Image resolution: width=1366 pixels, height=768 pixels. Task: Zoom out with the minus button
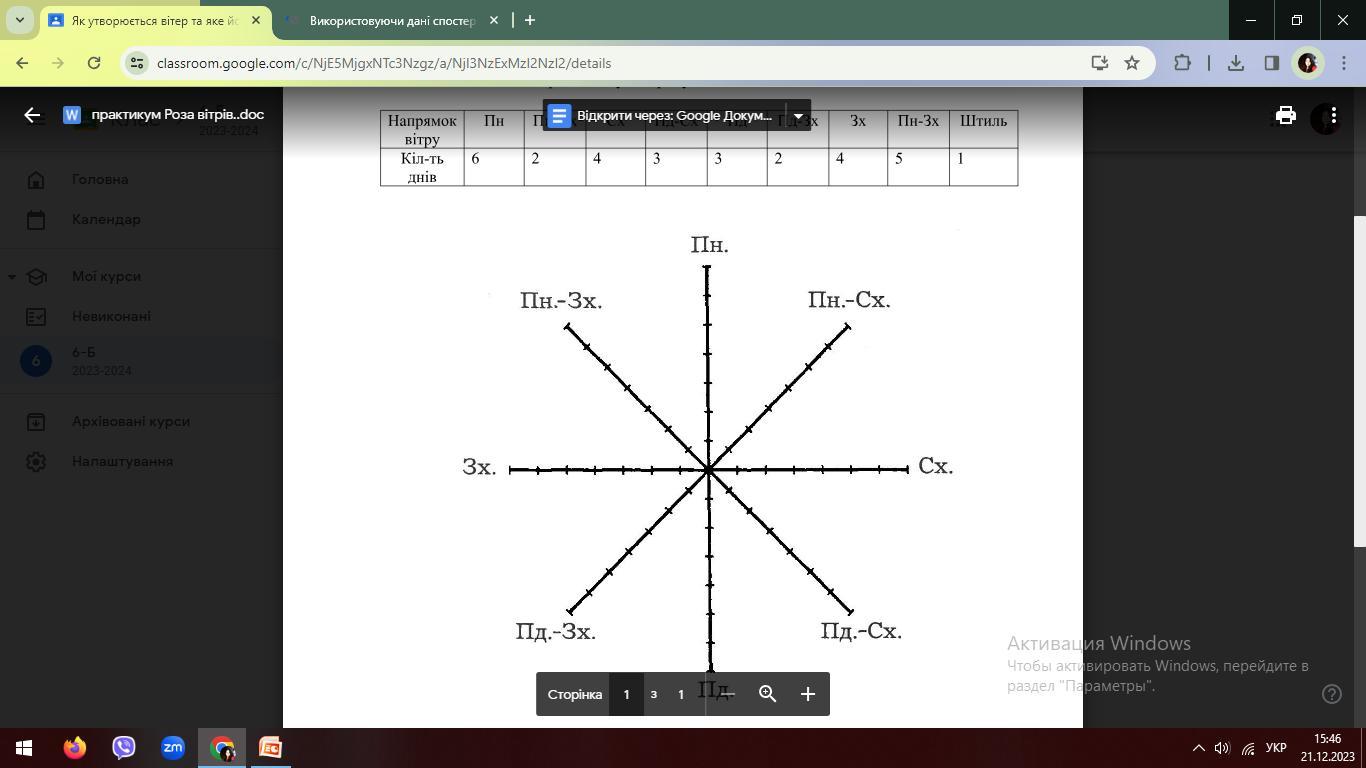(x=727, y=694)
